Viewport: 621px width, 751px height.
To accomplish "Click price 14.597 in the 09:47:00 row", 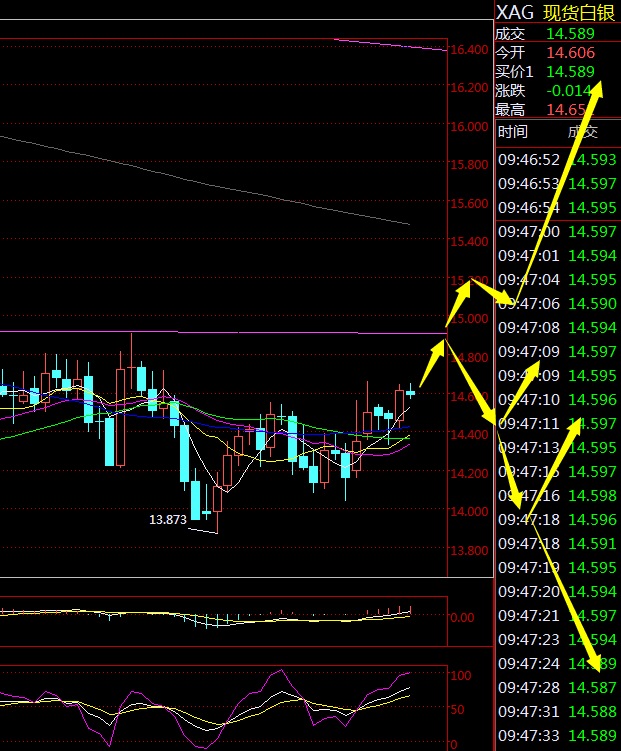I will pyautogui.click(x=592, y=232).
